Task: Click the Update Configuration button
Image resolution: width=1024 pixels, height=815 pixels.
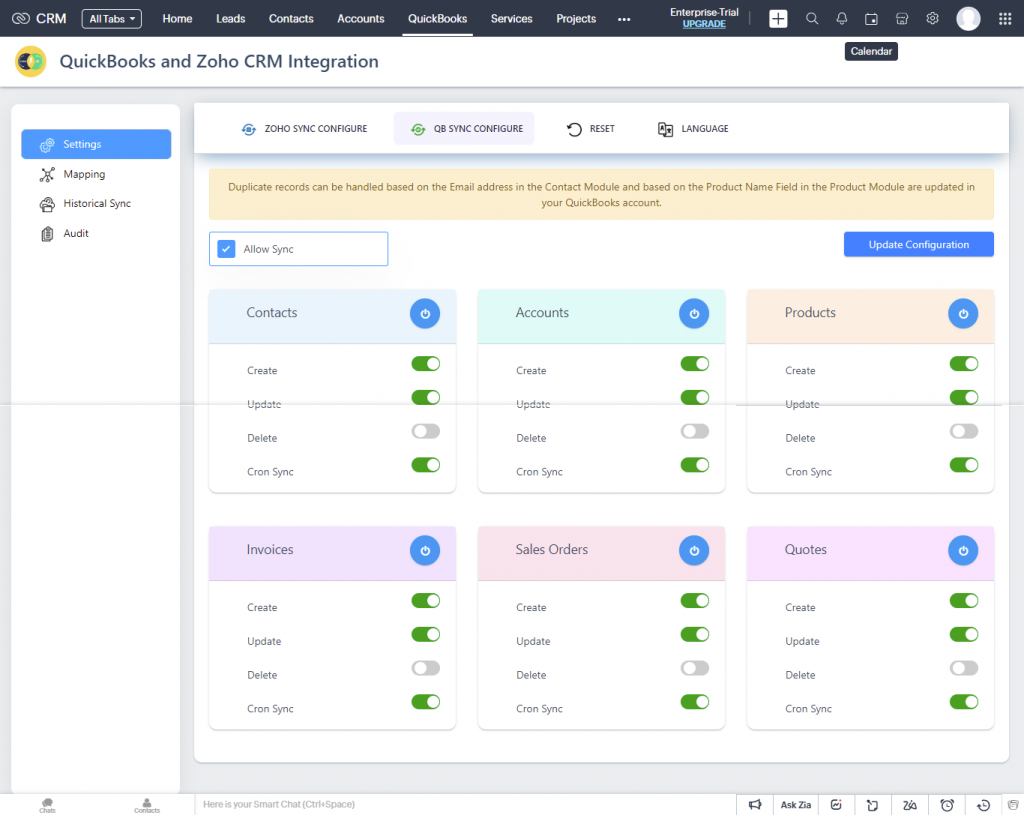Action: 919,244
